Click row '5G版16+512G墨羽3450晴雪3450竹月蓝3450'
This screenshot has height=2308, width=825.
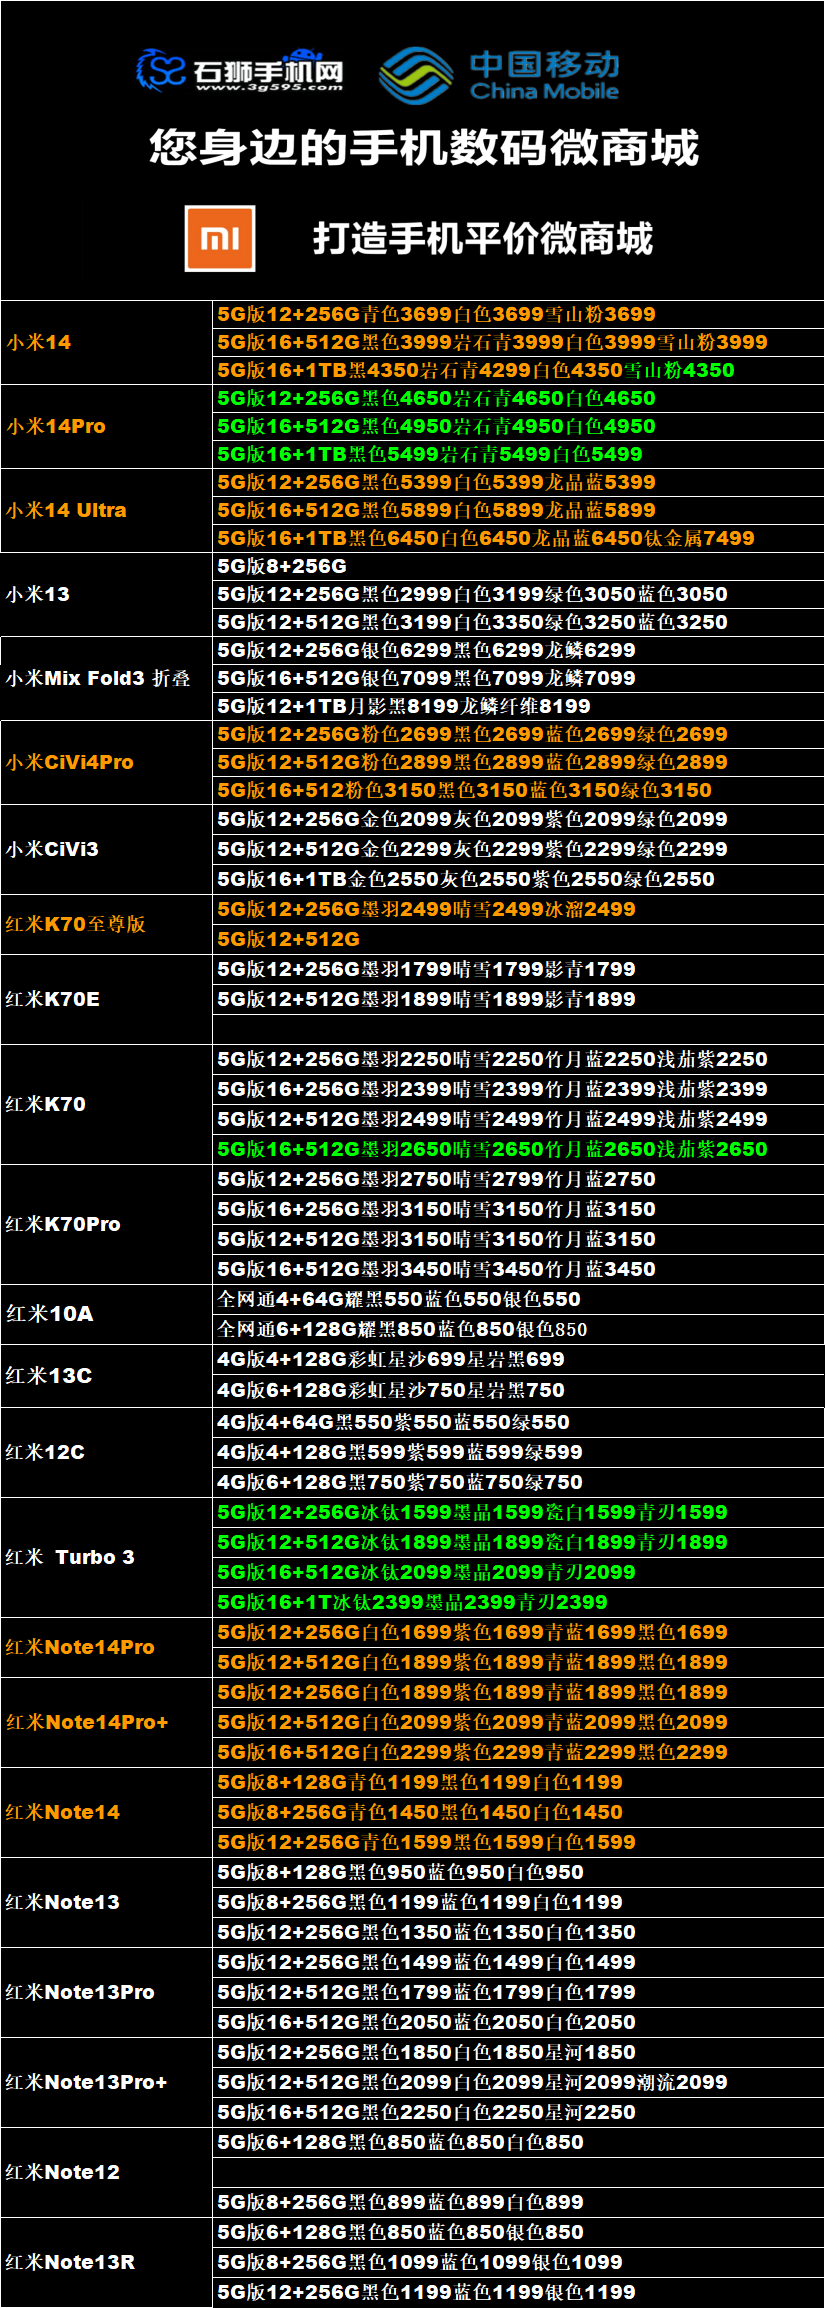518,1269
